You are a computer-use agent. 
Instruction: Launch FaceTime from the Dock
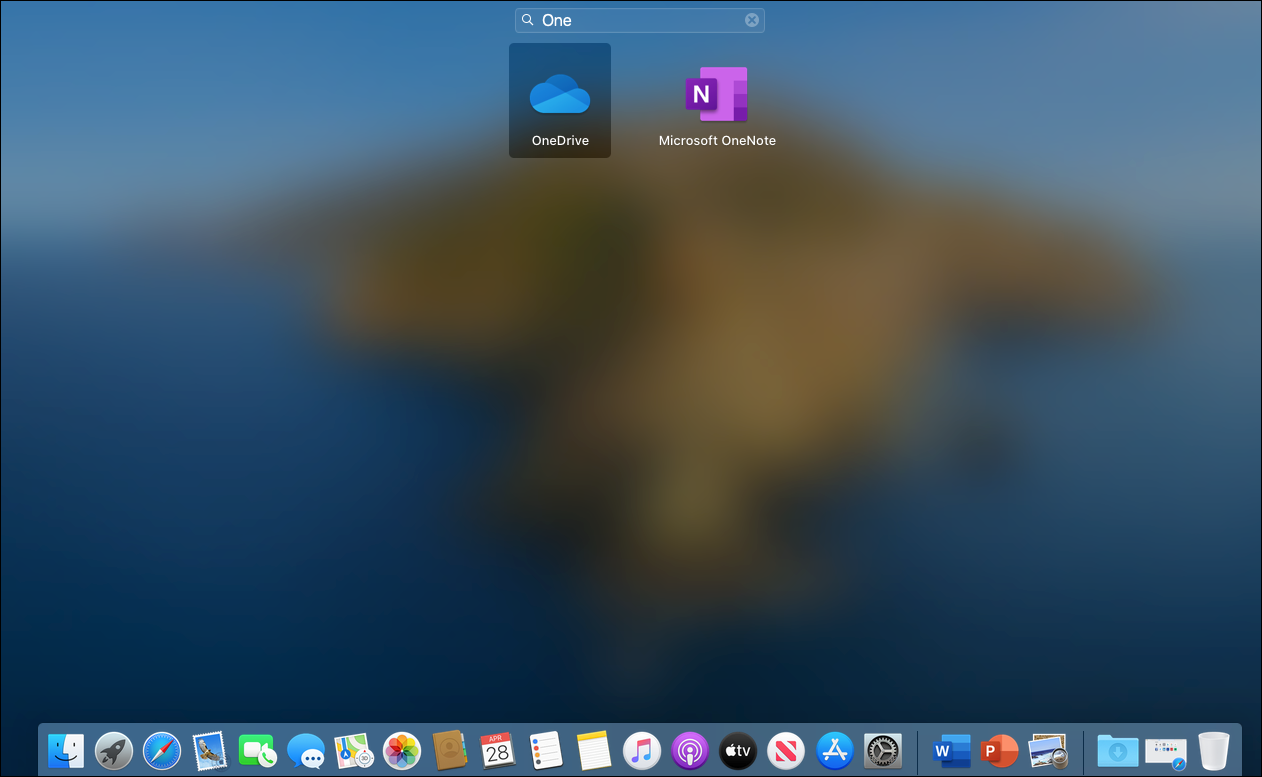(x=258, y=749)
